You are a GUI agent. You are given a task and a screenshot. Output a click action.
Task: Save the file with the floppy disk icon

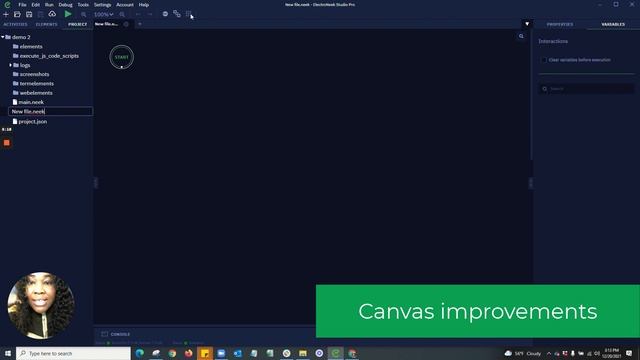[x=29, y=14]
